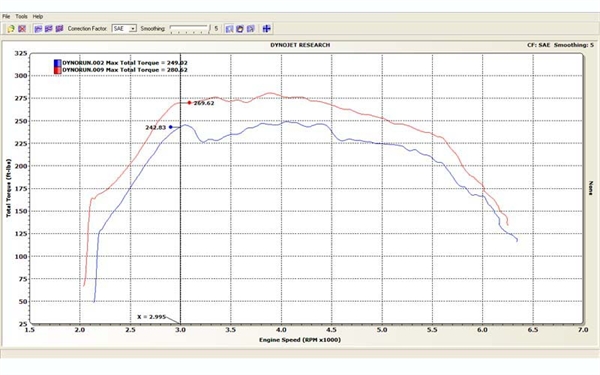Viewport: 600px width, 375px height.
Task: Click the red 269.62 data point marker
Action: (189, 103)
